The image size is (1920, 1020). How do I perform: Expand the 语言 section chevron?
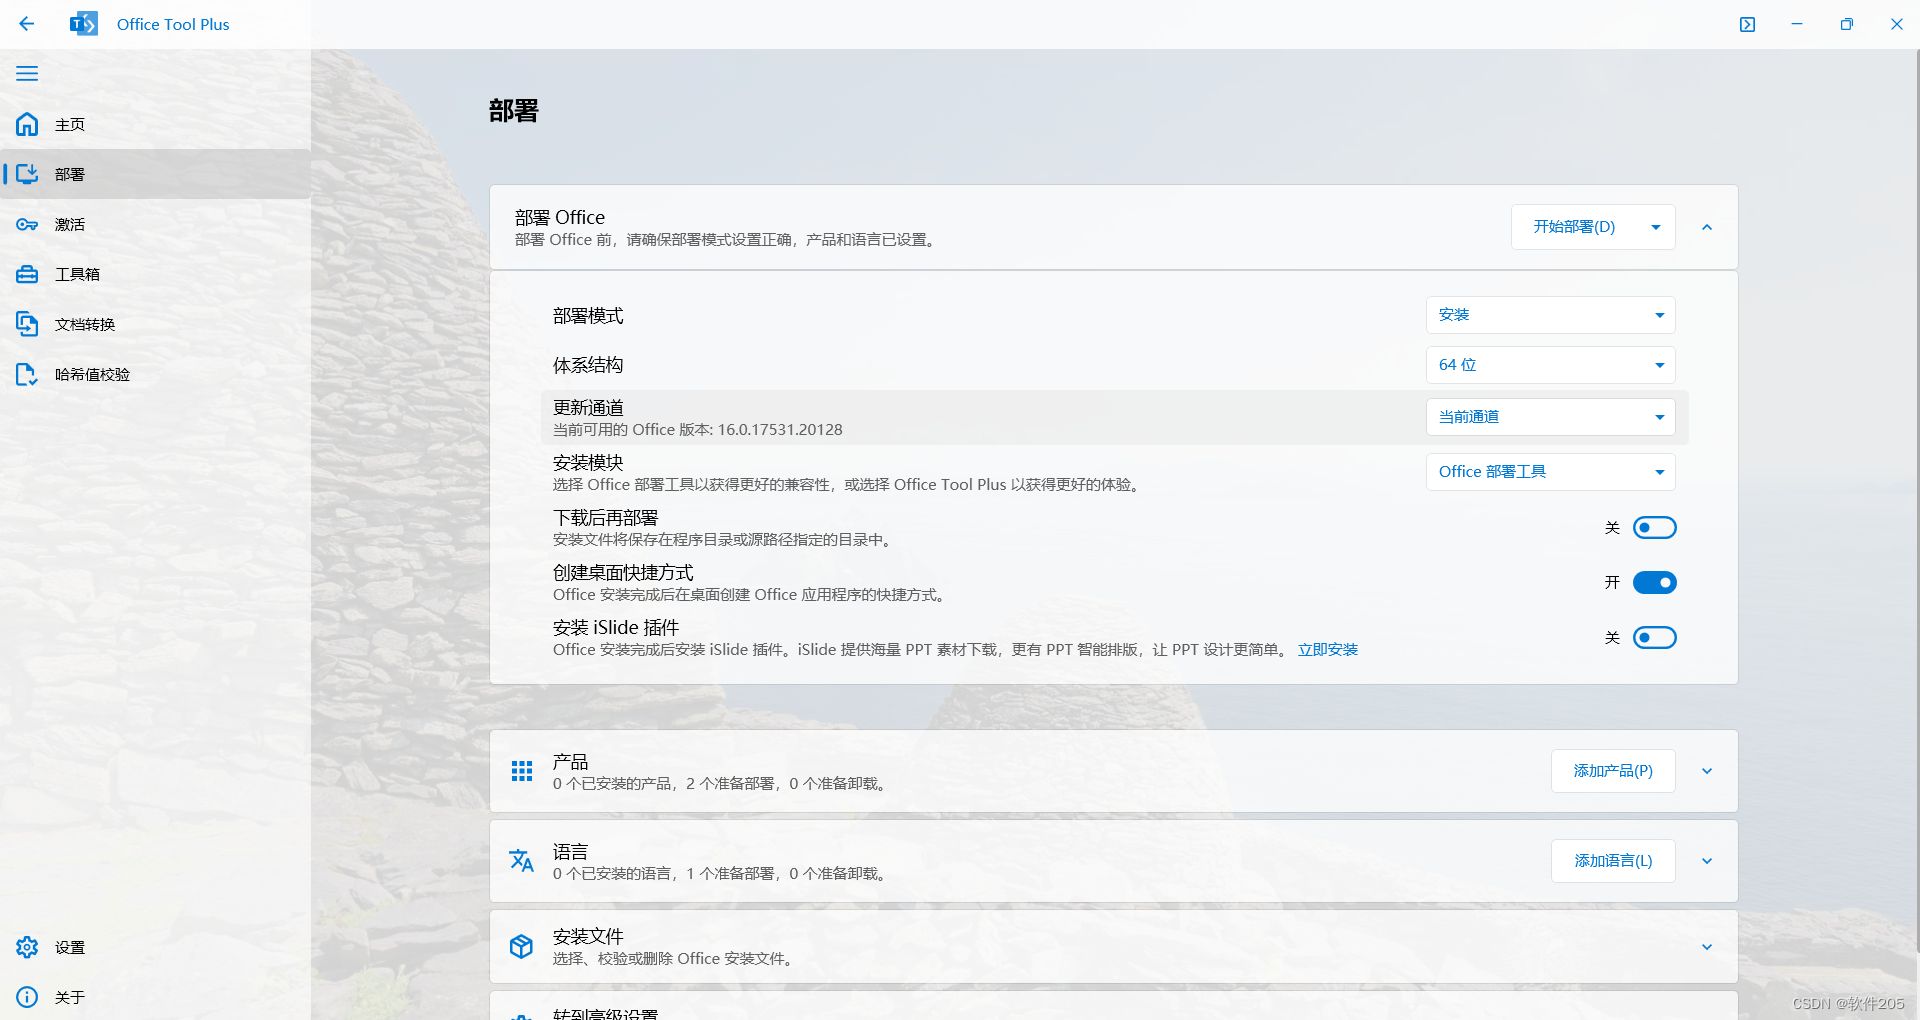pos(1707,861)
